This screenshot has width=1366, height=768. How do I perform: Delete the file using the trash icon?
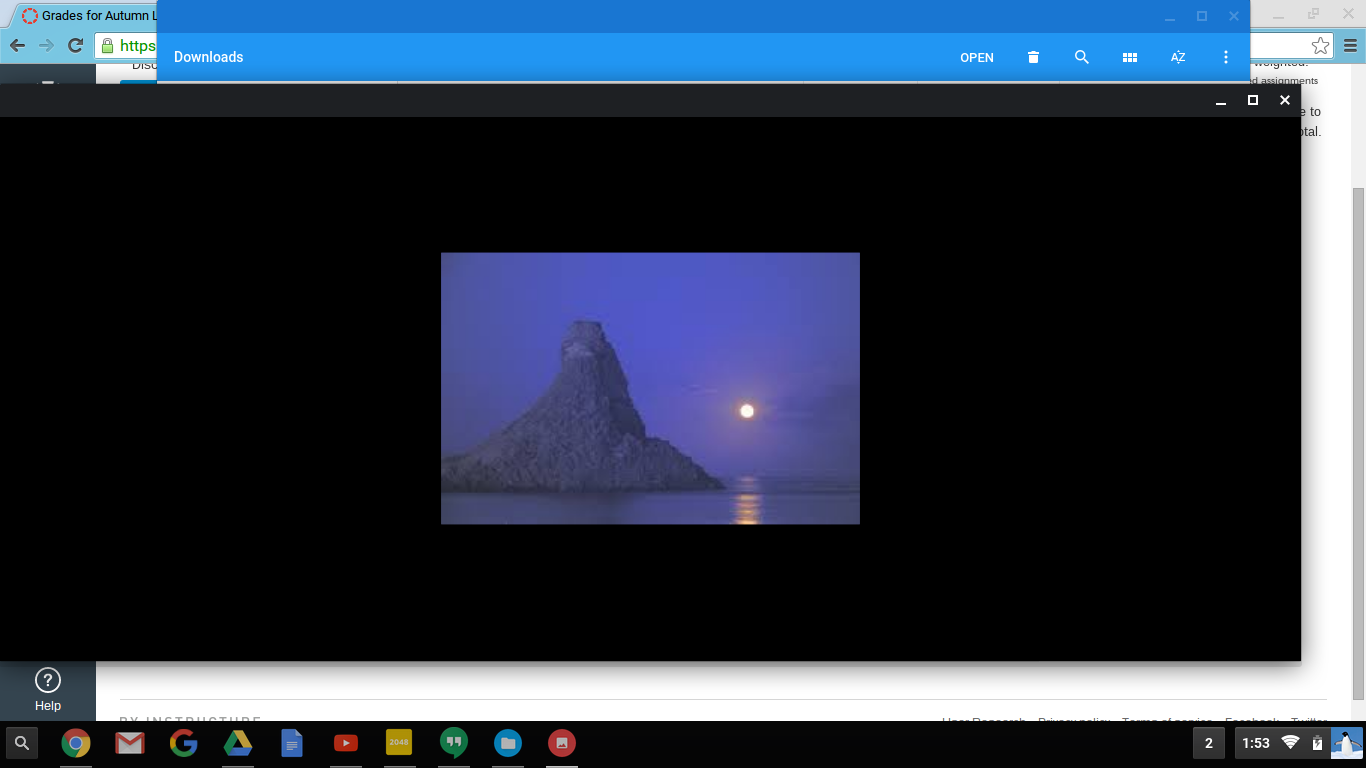point(1033,57)
